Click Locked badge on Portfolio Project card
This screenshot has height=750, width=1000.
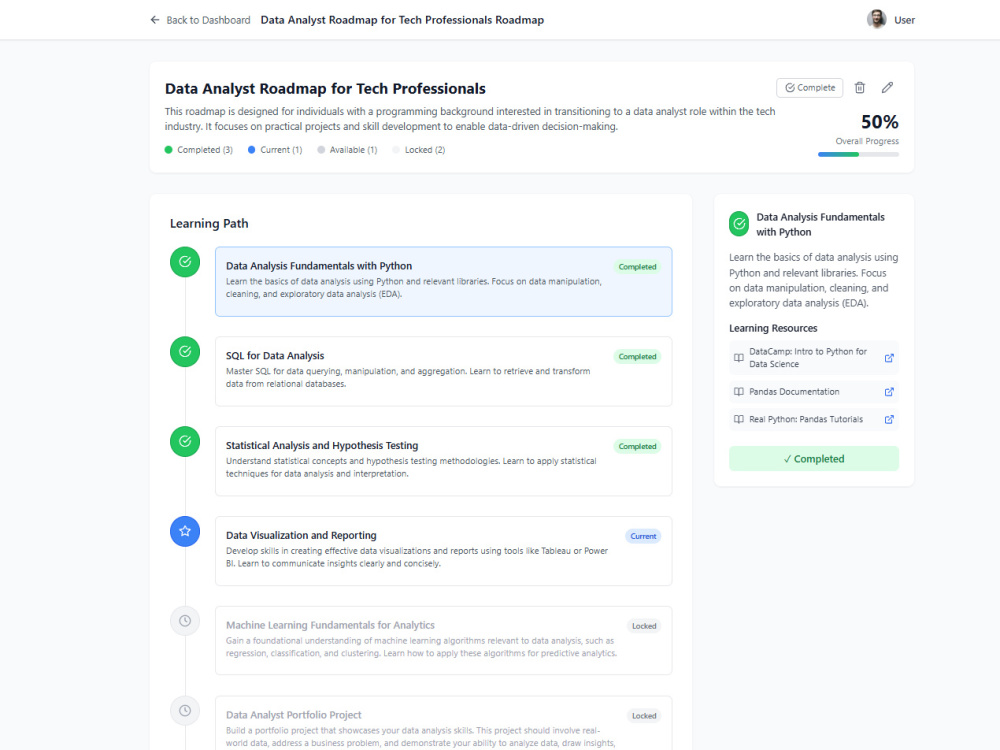click(644, 716)
